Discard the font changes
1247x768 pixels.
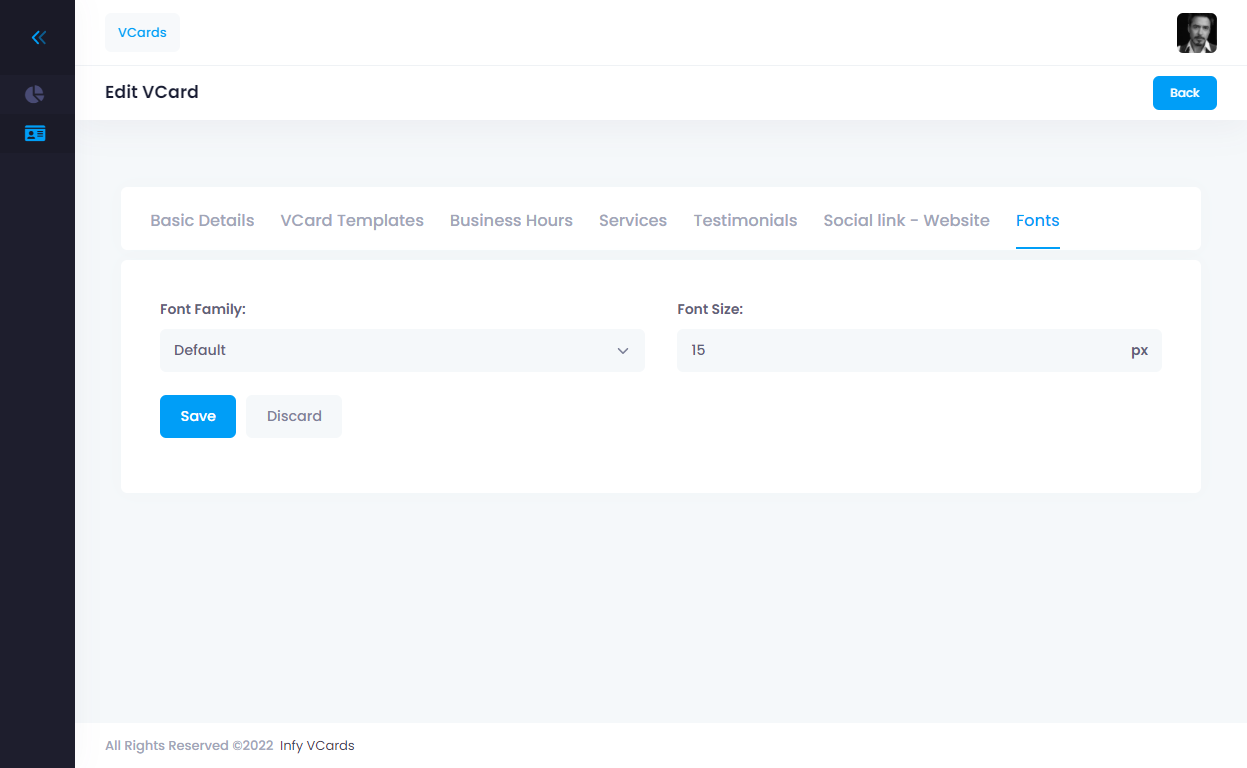pyautogui.click(x=294, y=416)
